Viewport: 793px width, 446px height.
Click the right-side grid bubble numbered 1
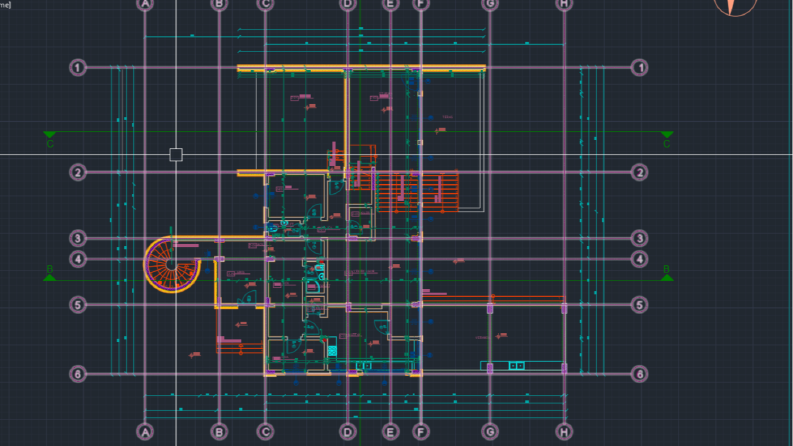[x=640, y=67]
